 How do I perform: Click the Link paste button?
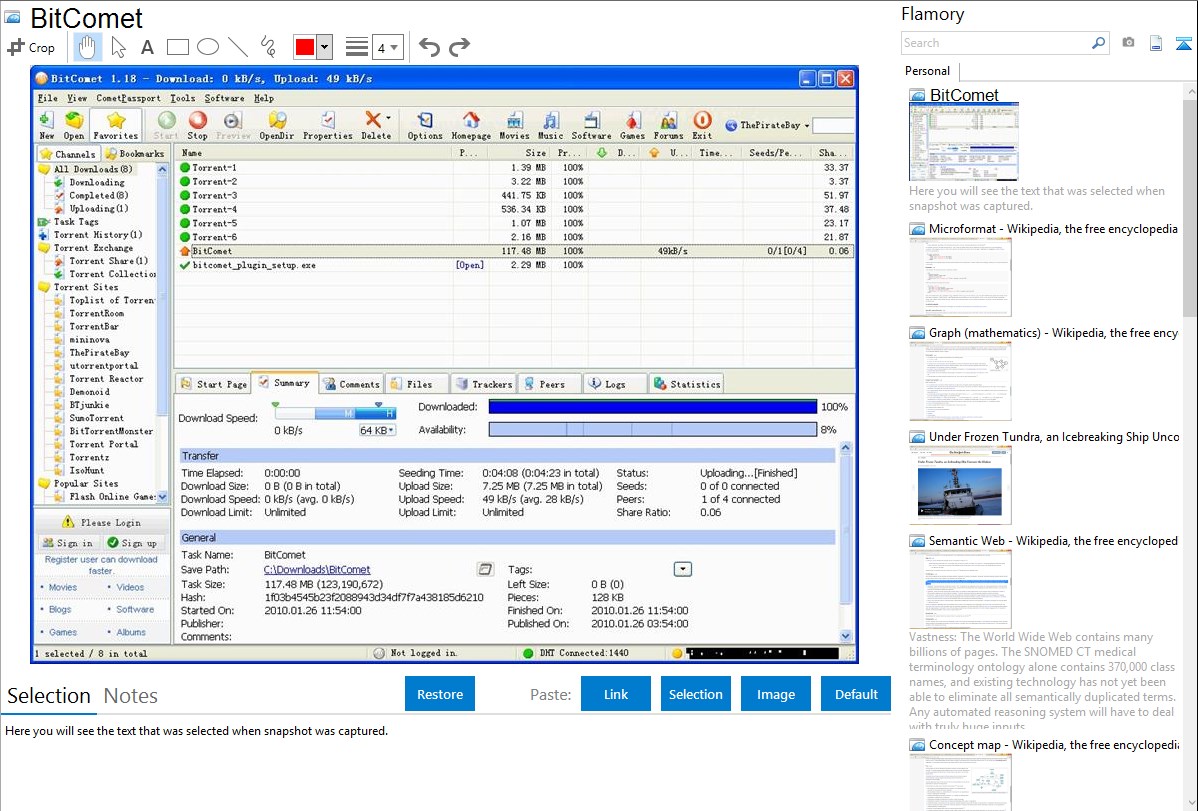(x=616, y=694)
